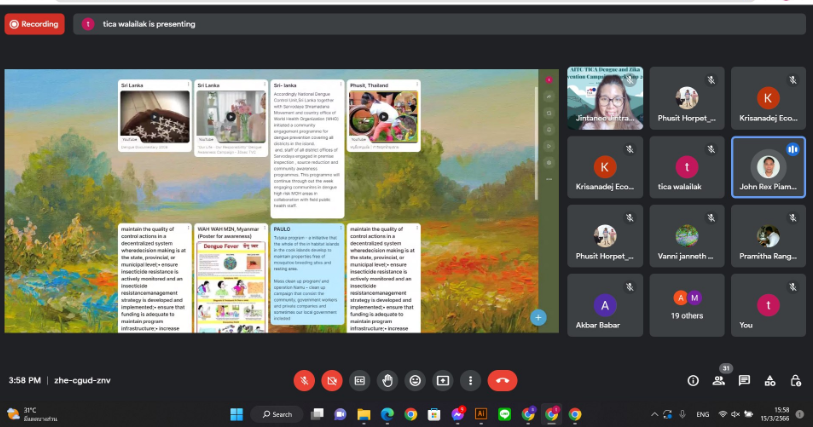Viewport: 813px width, 427px height.
Task: Open the three-dot more options menu
Action: [470, 380]
